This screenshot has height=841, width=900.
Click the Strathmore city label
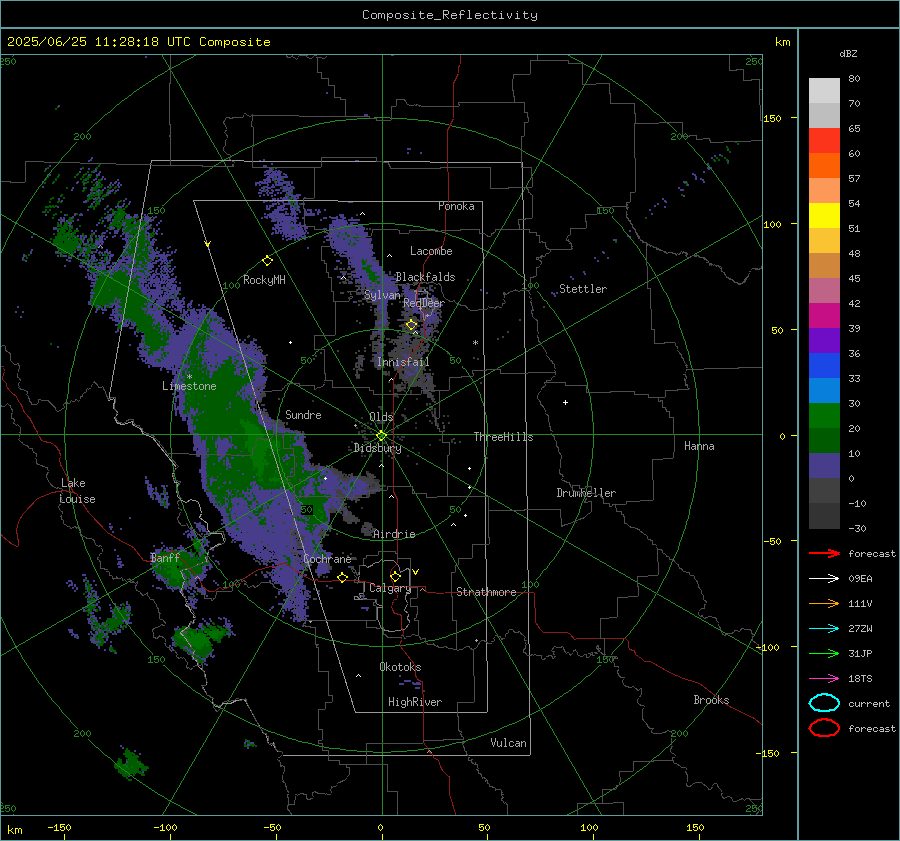[486, 592]
